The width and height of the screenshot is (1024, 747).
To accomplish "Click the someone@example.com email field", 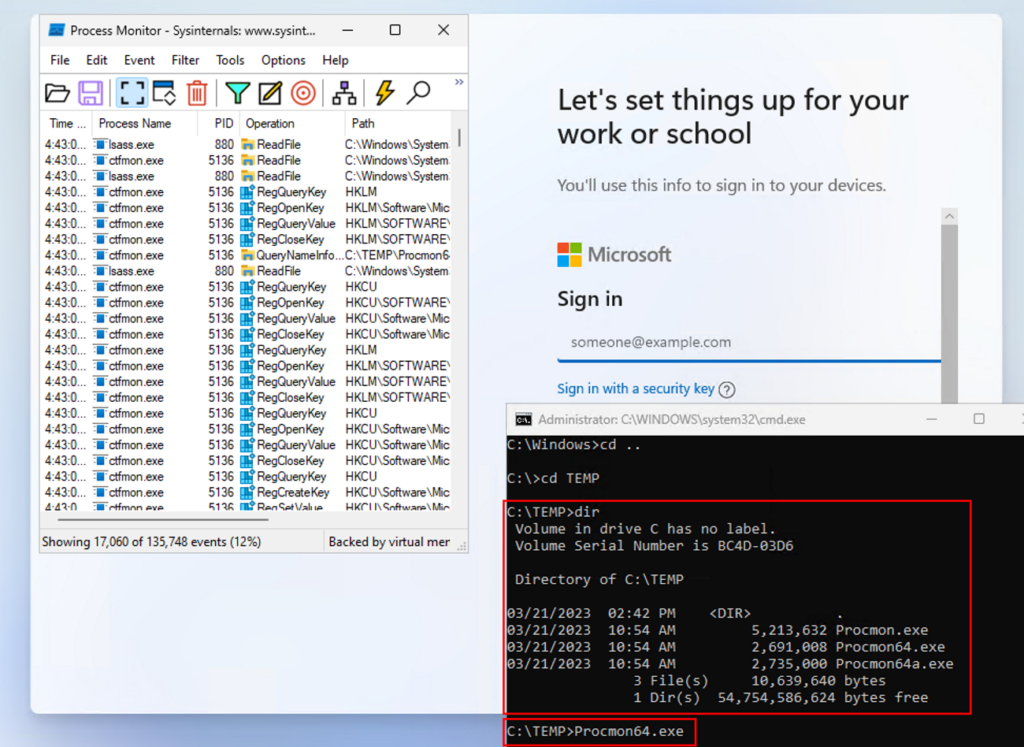I will [x=748, y=342].
